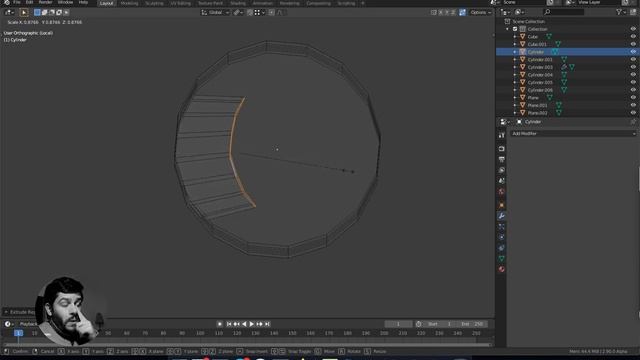Open the Render menu

click(x=45, y=2)
